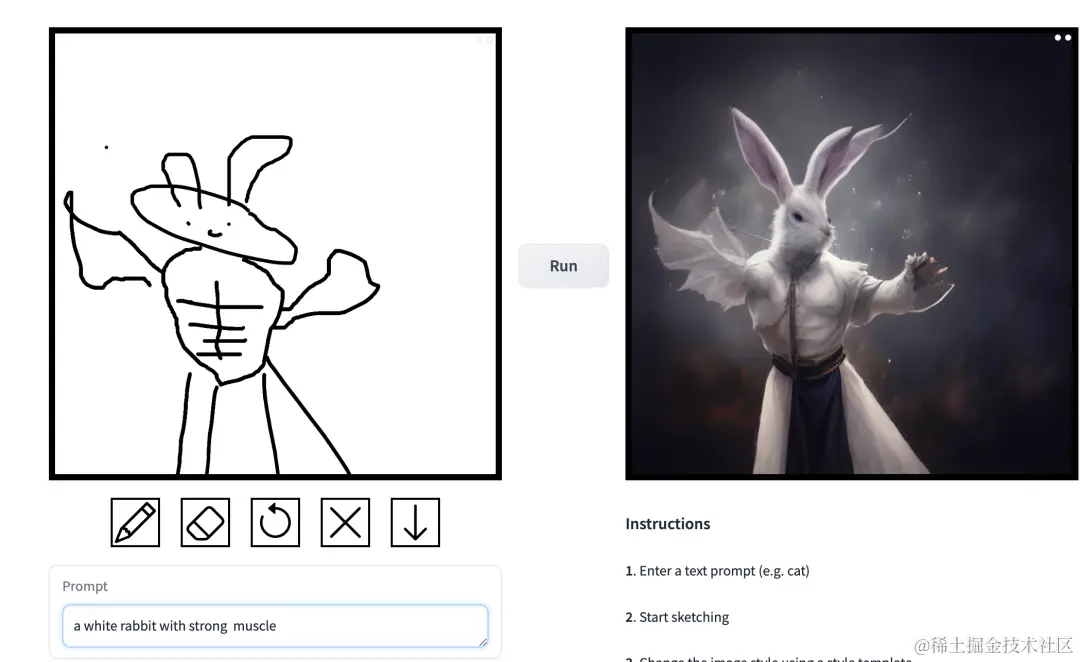Click the right white dot on output image
Viewport: 1080px width, 662px height.
click(x=1068, y=38)
